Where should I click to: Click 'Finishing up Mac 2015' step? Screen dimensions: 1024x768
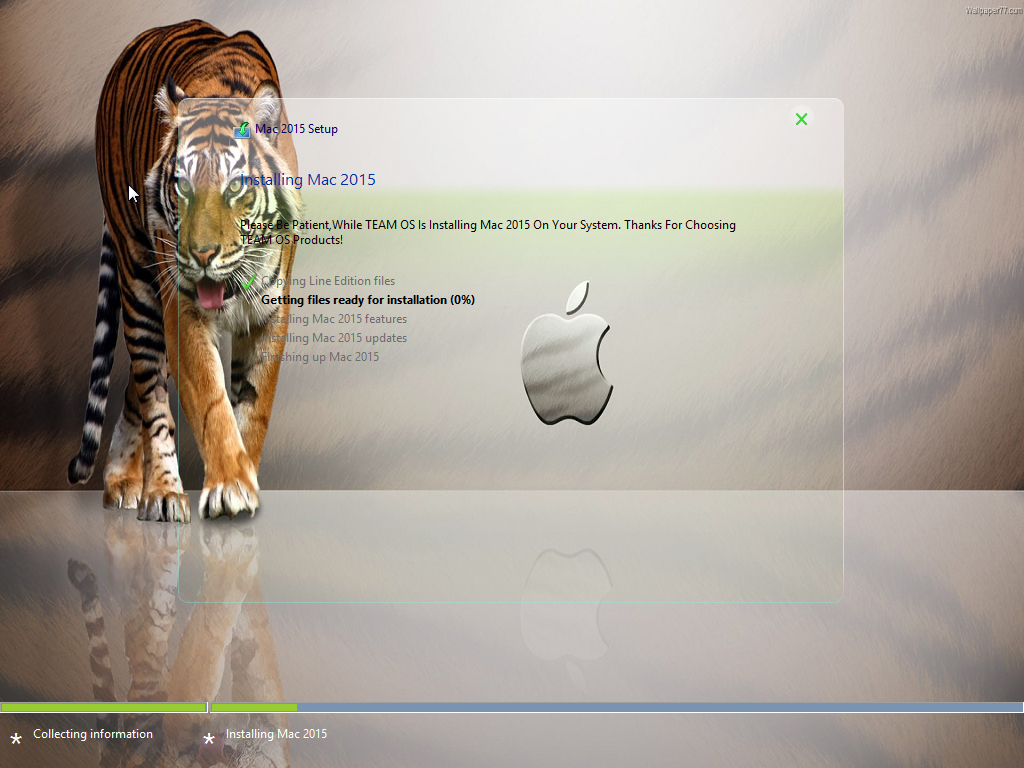click(319, 357)
